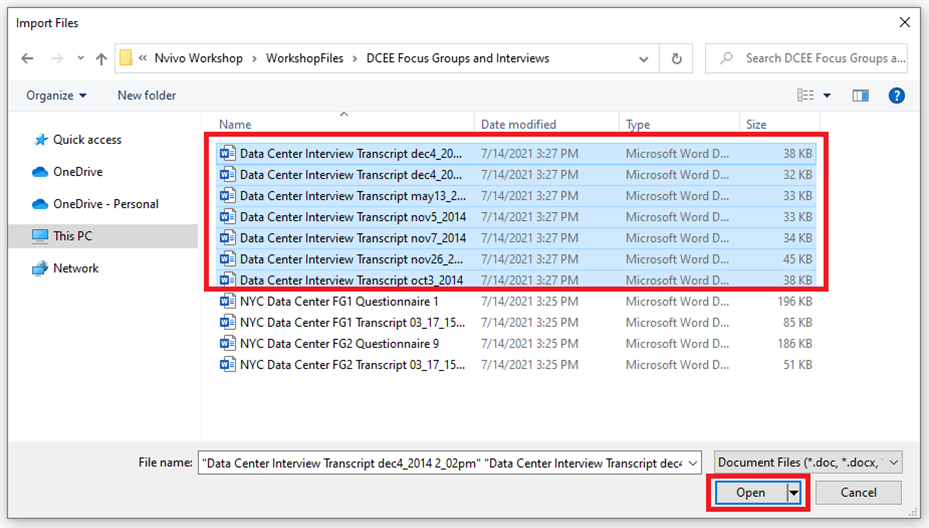Open Quick access in navigation pane

87,140
